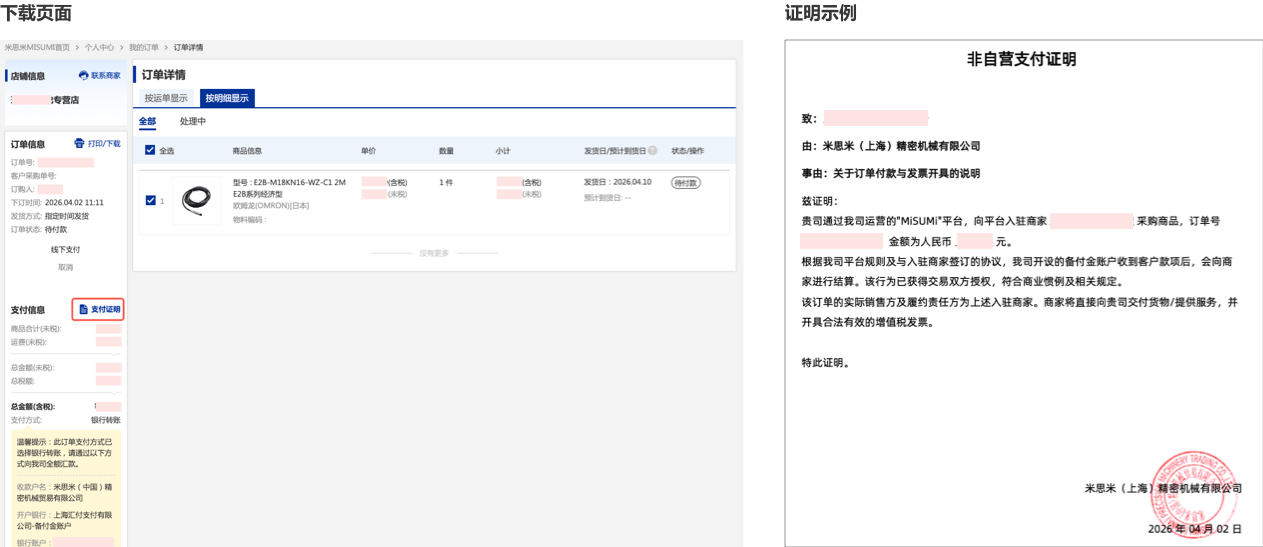The width and height of the screenshot is (1263, 547).
Task: Click the 线下支付 button
Action: click(66, 249)
